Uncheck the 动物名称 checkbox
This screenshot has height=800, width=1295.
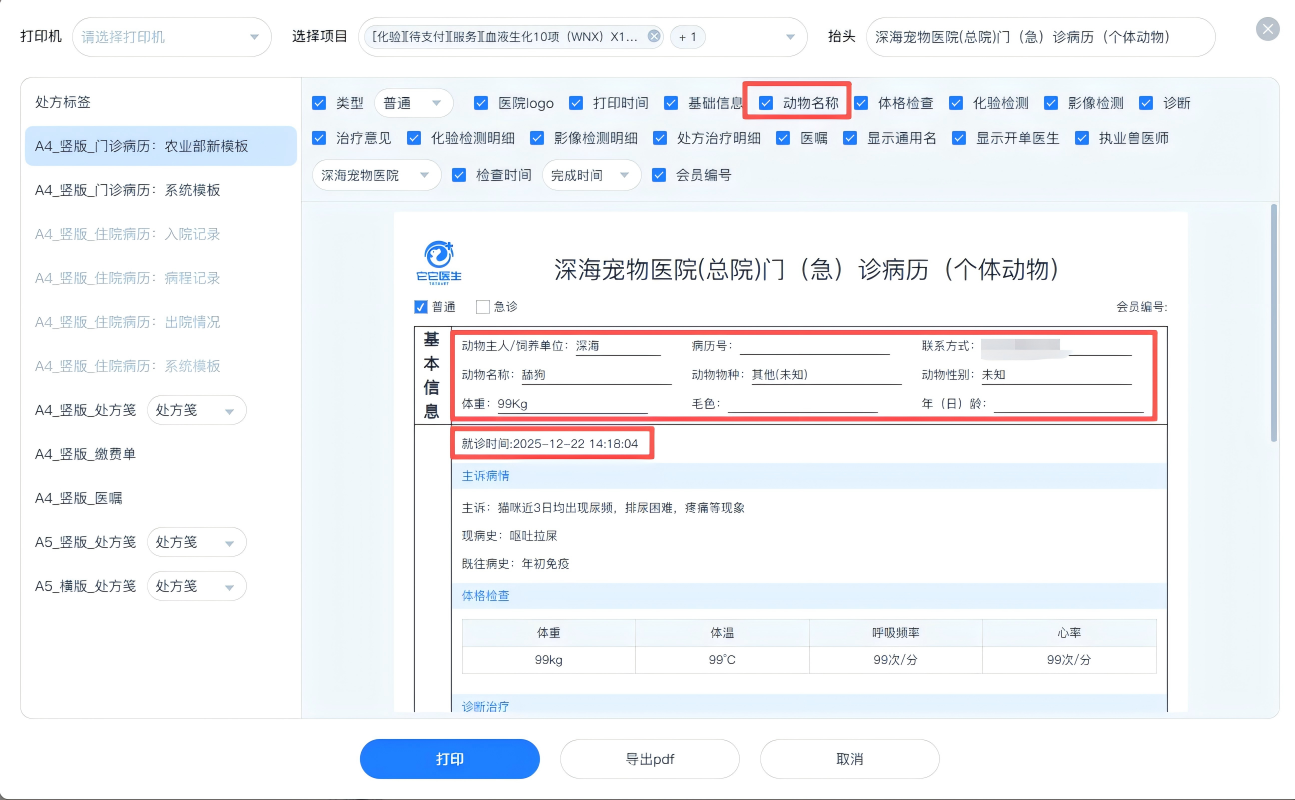tap(767, 103)
